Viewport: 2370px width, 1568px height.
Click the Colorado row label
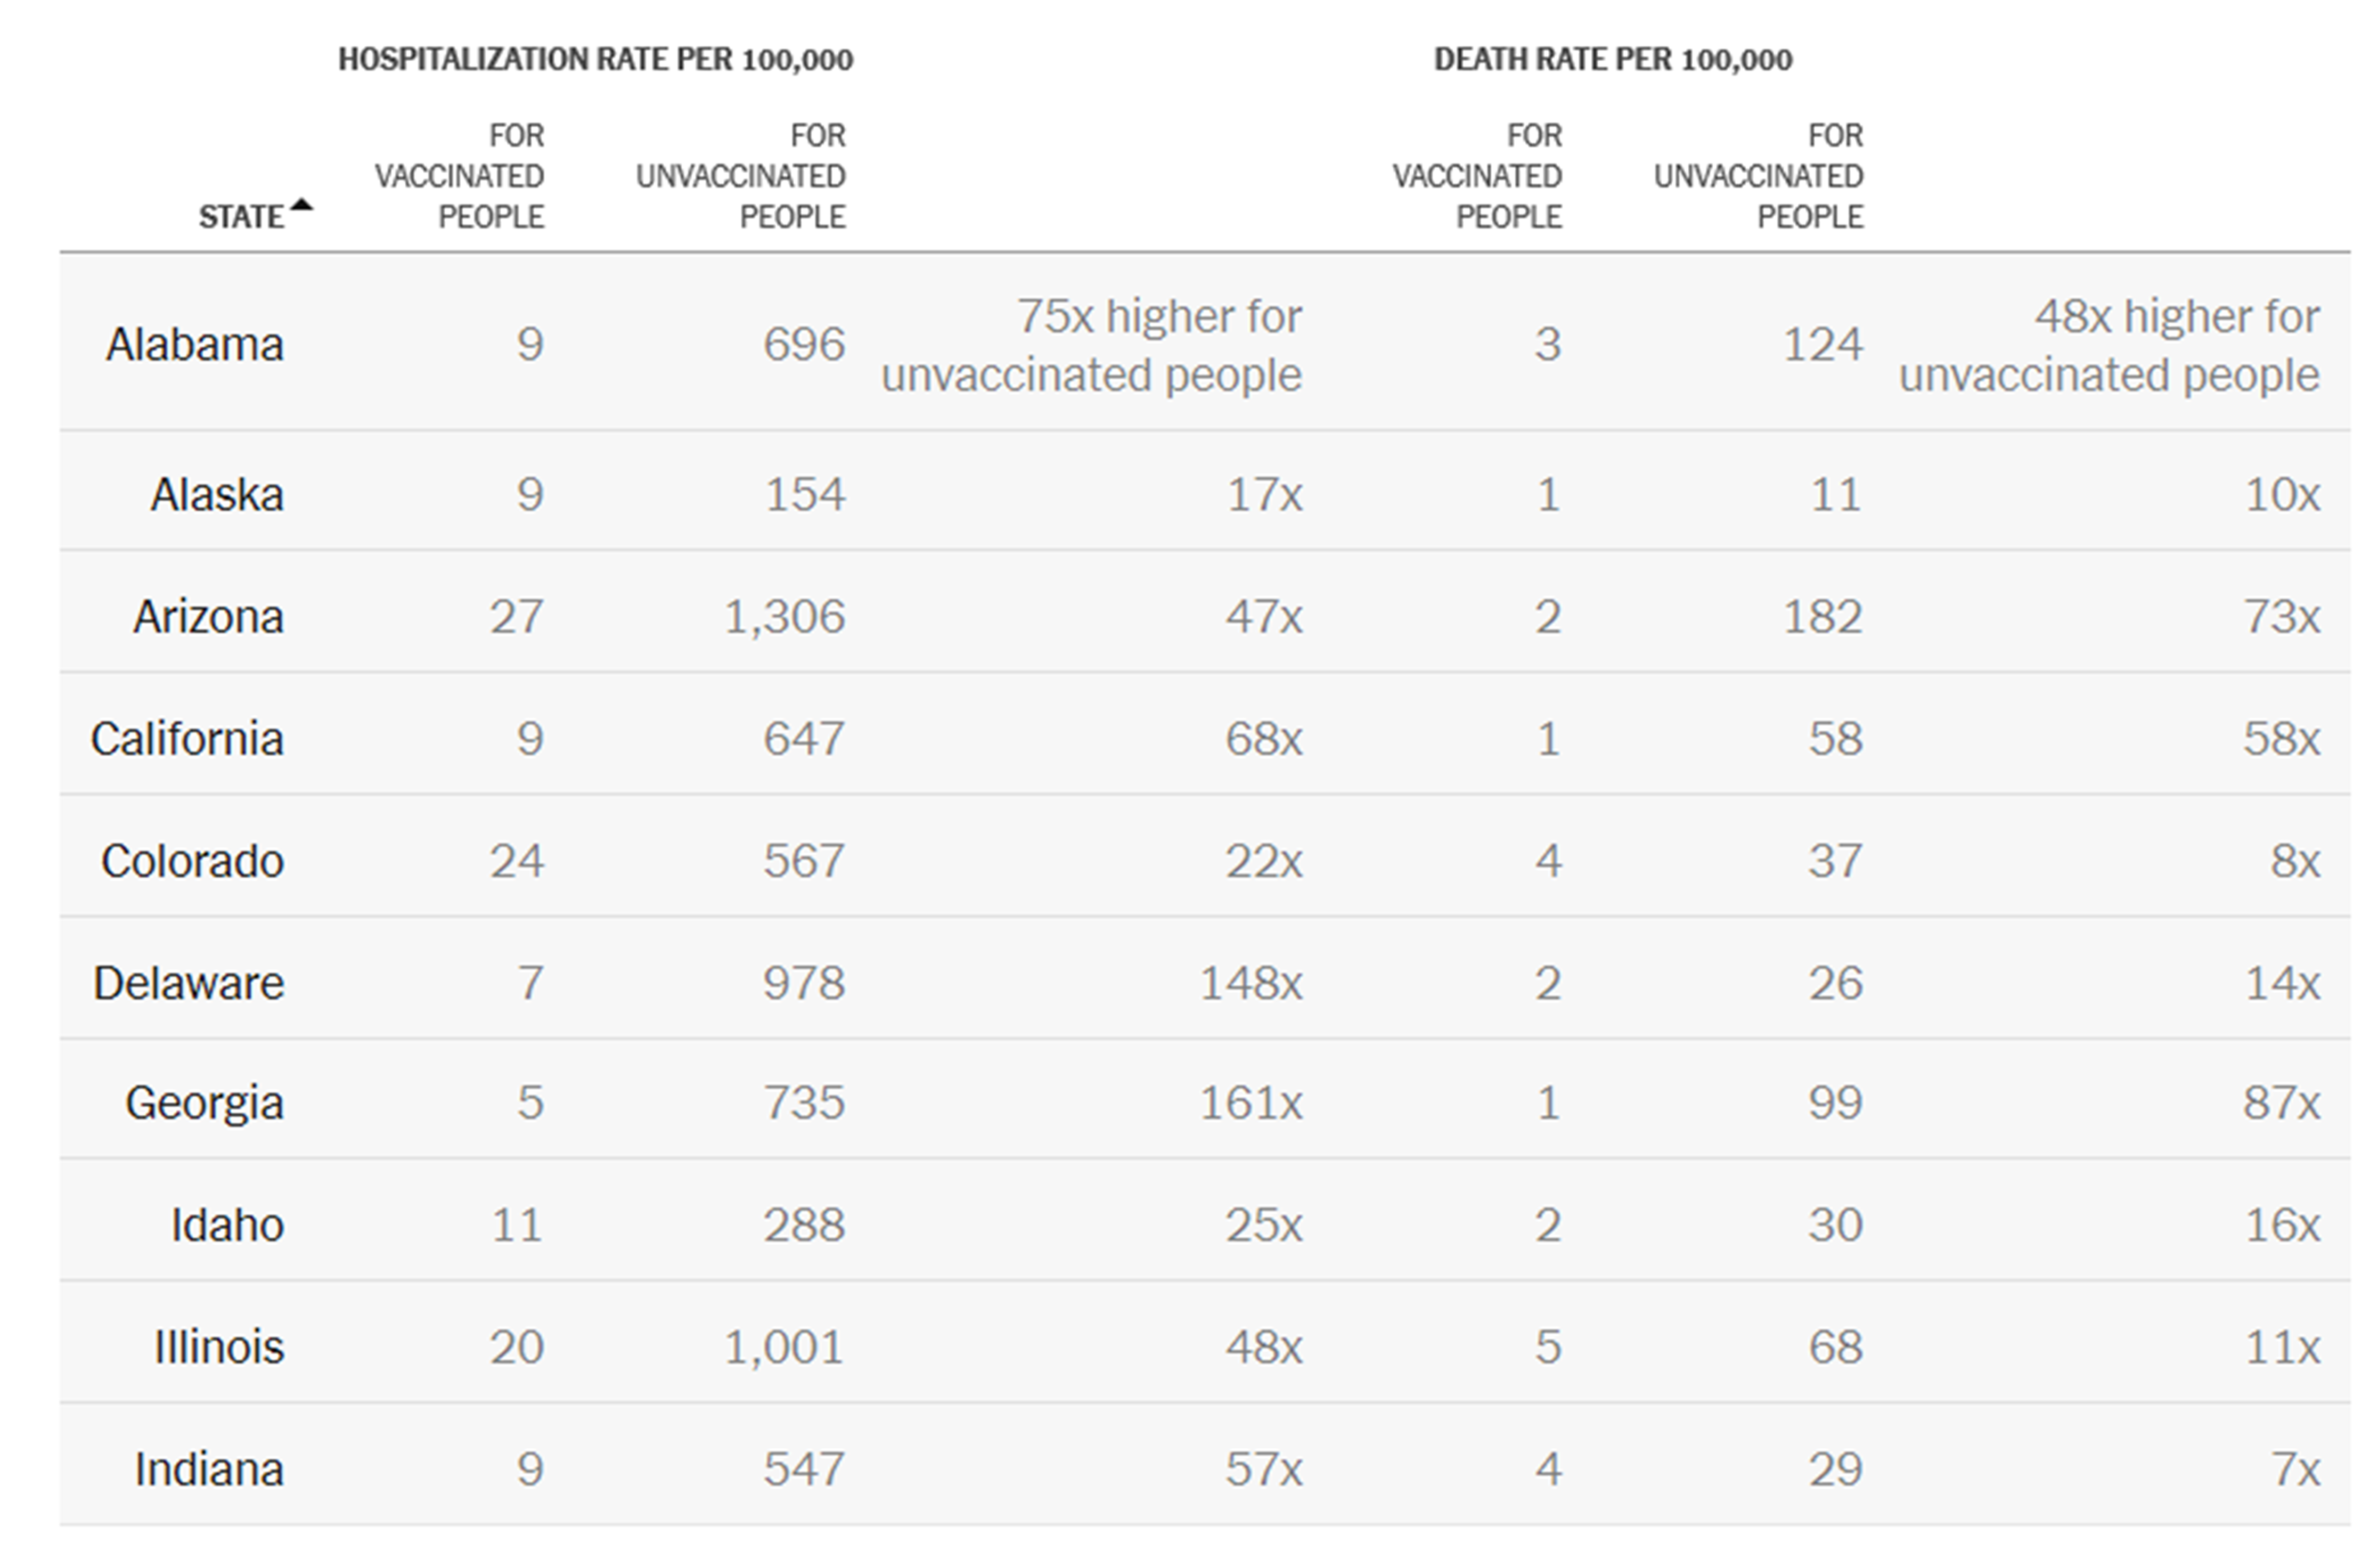pos(193,861)
